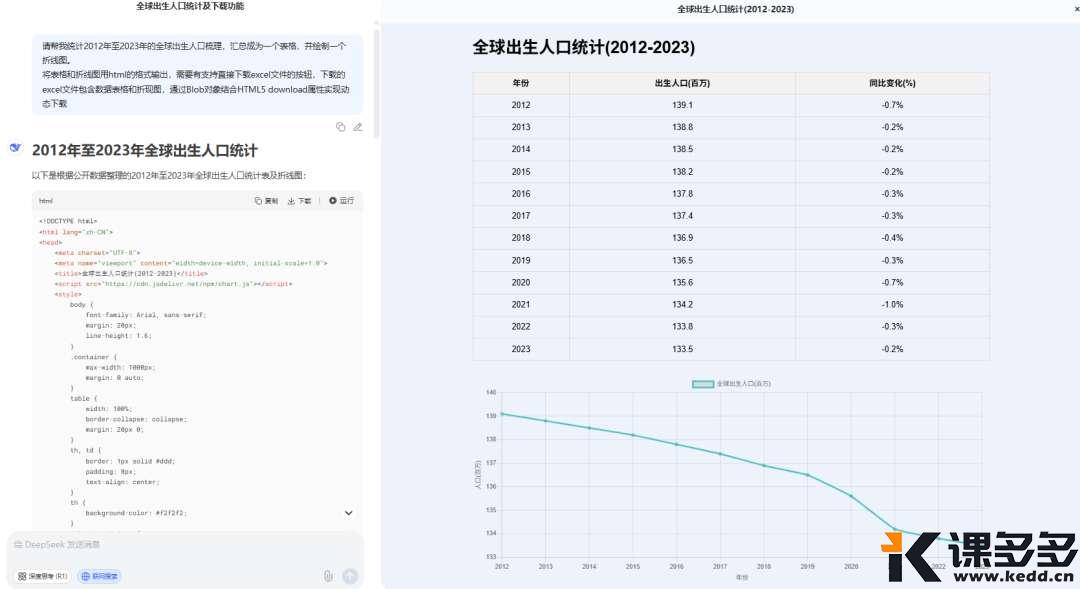Click the 2018 year cell
1080x589 pixels.
click(521, 238)
